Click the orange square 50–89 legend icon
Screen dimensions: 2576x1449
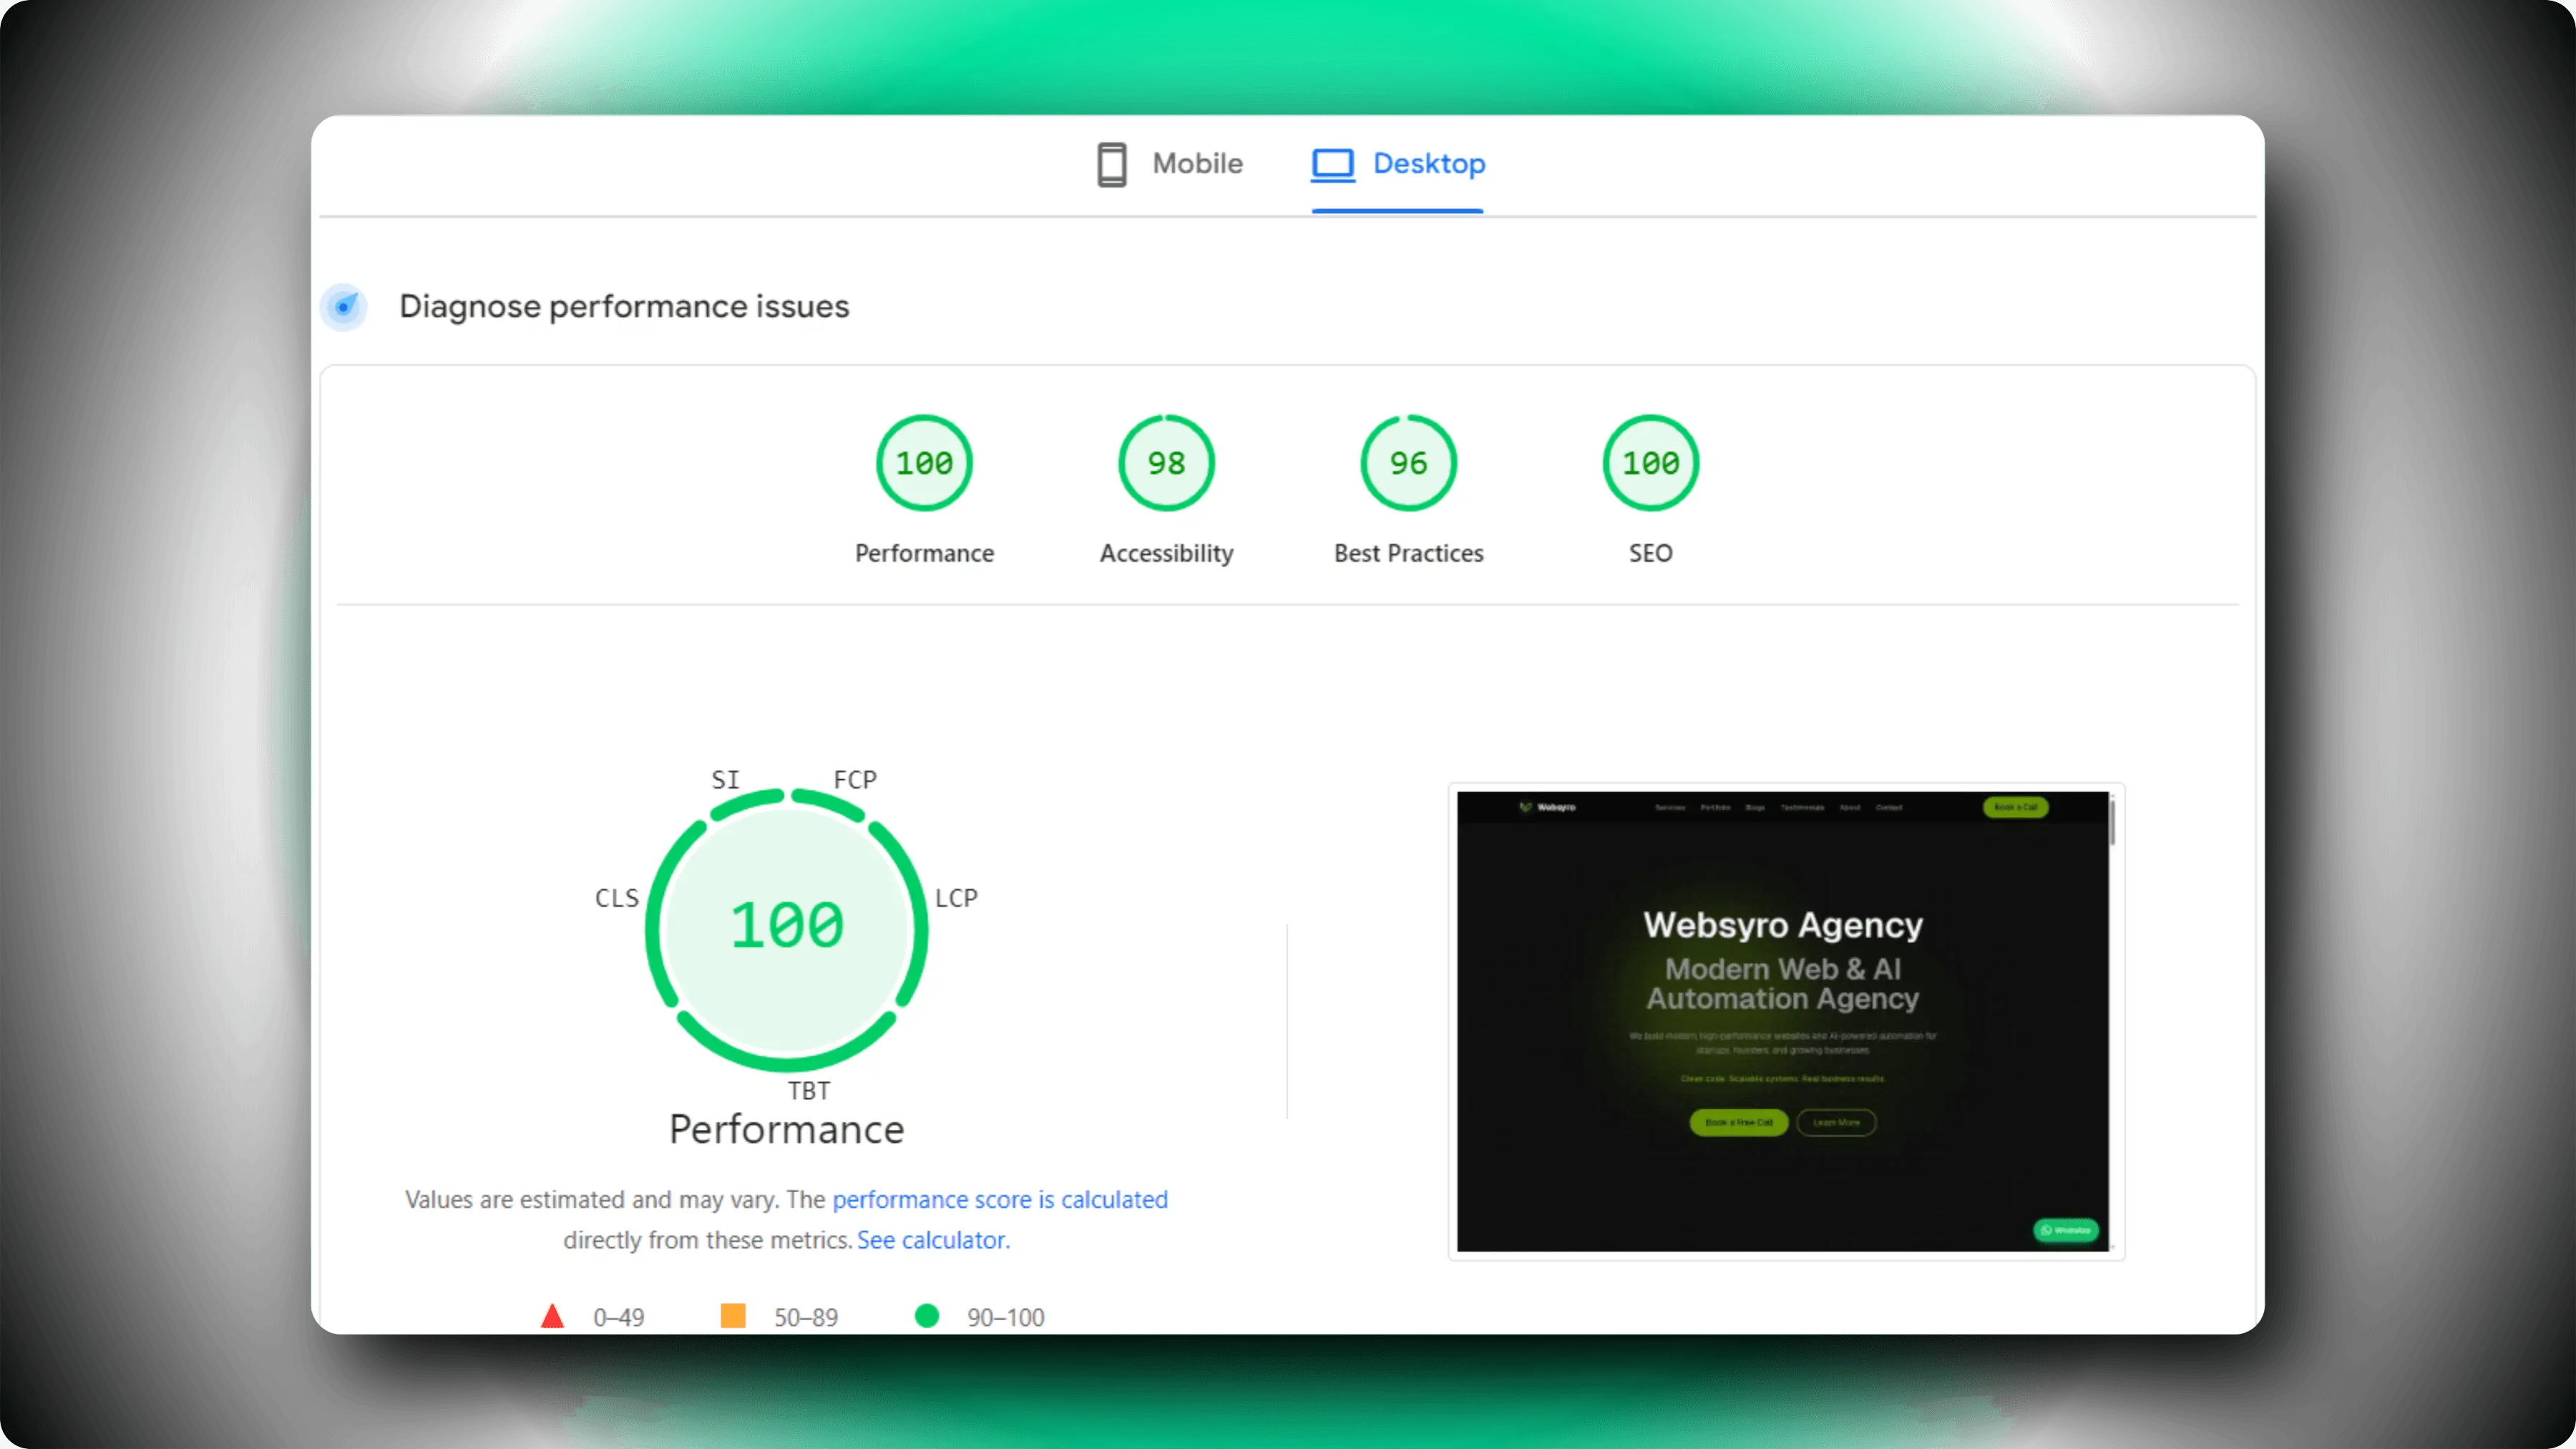733,1316
